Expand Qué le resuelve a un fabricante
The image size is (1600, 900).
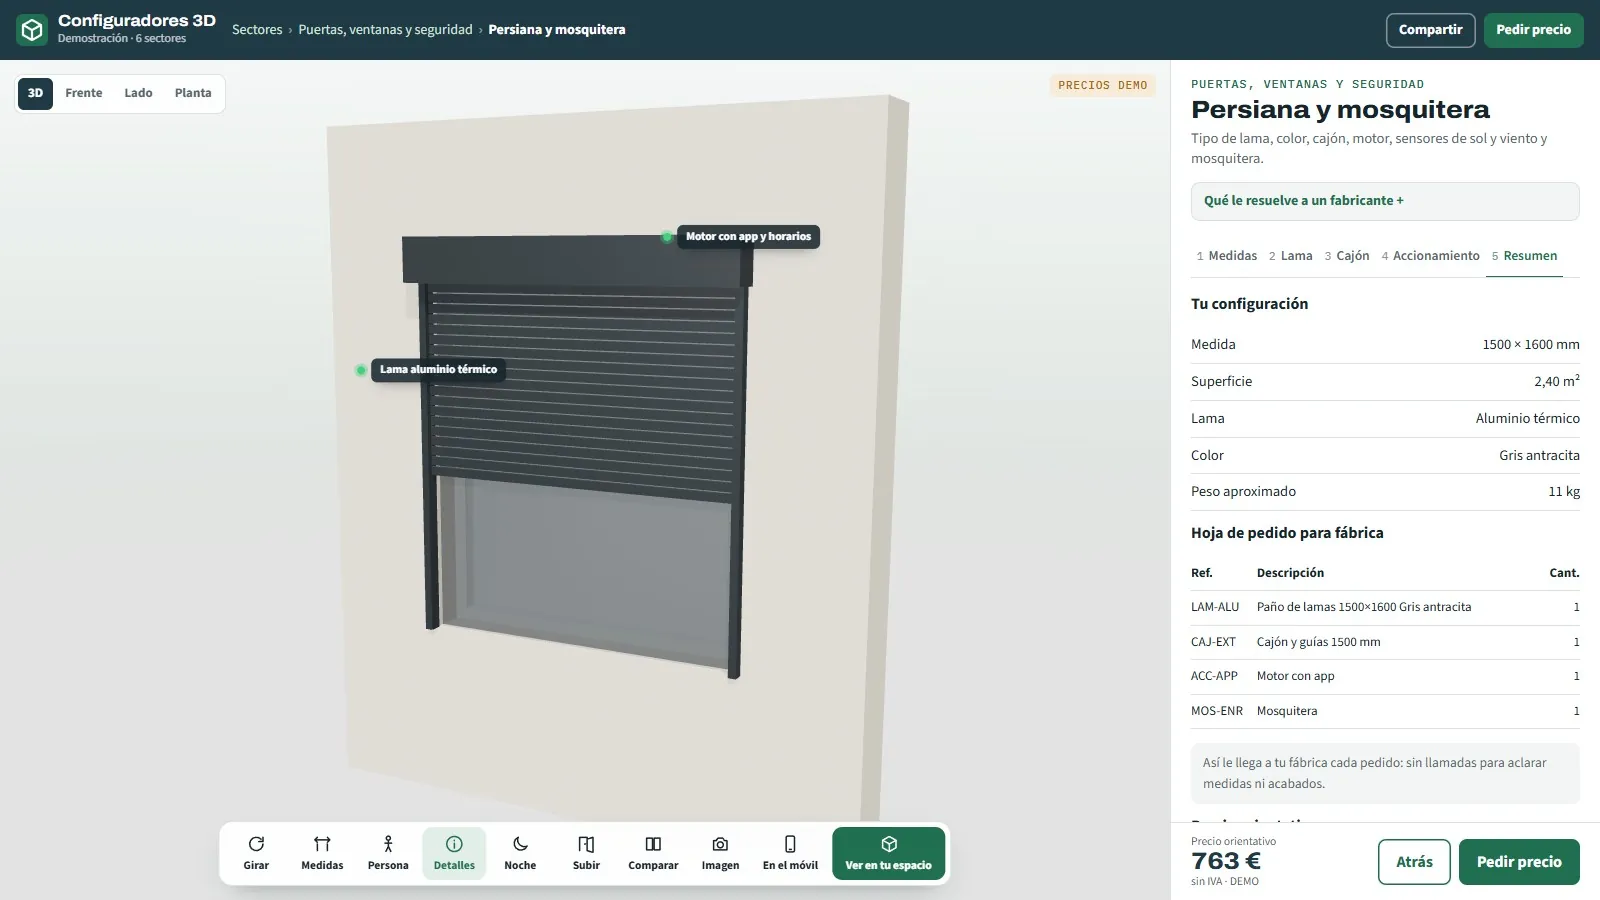tap(1385, 201)
